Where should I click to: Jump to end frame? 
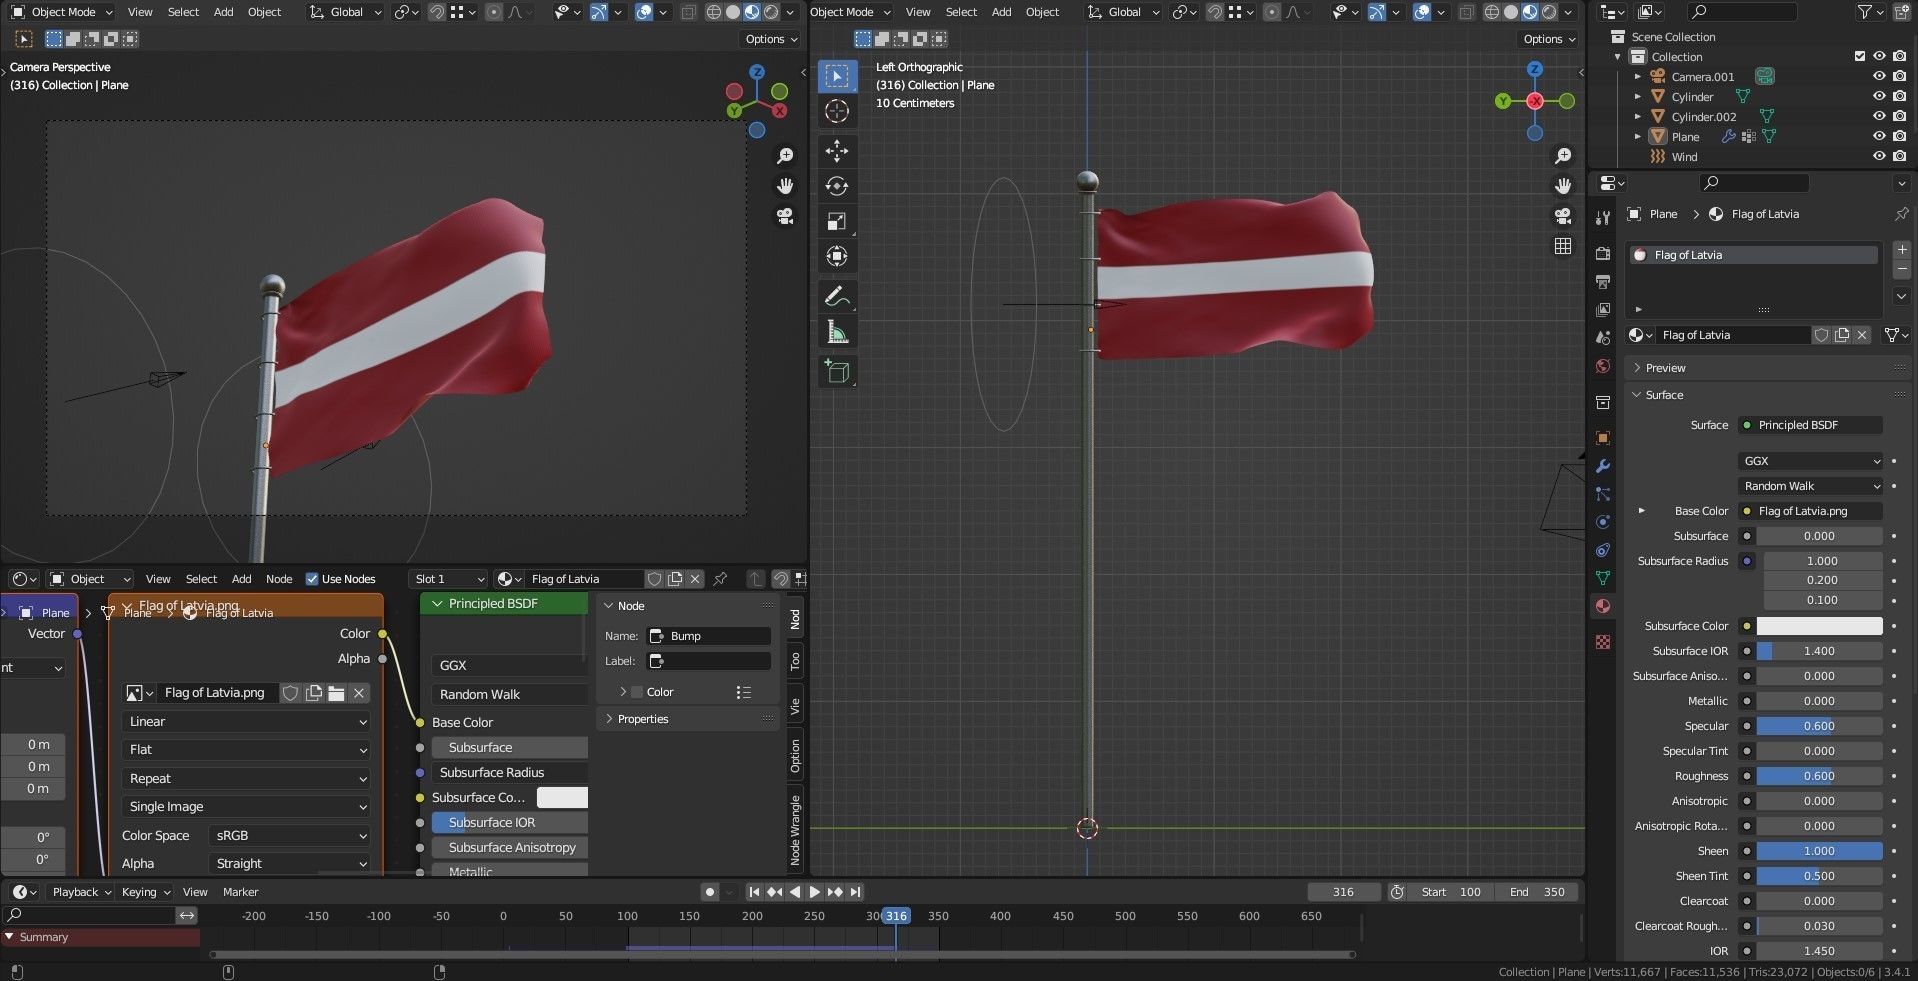click(856, 892)
